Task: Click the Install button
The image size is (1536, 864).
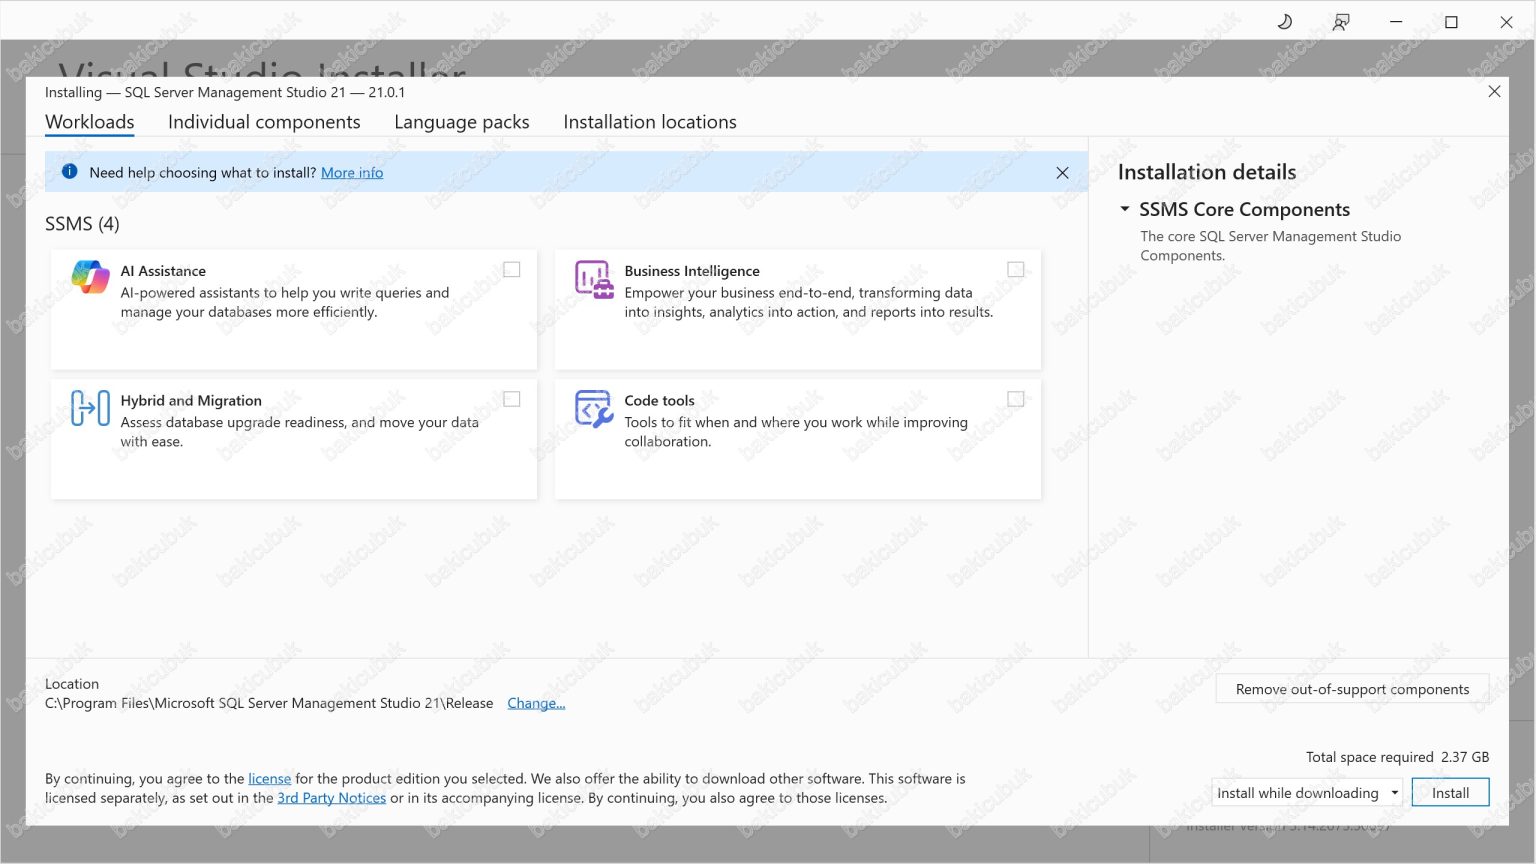Action: point(1450,791)
